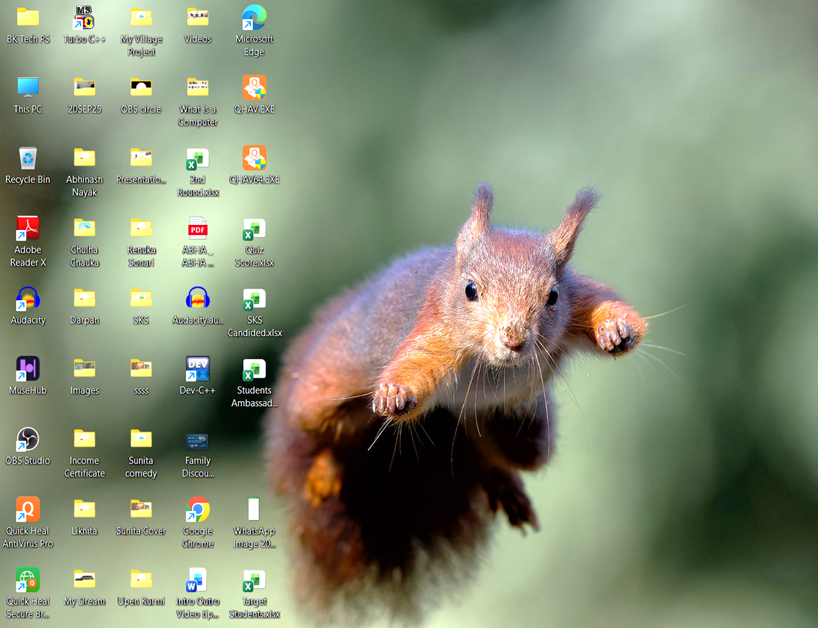
Task: Open the Dev-C++ shortcut
Action: point(198,369)
